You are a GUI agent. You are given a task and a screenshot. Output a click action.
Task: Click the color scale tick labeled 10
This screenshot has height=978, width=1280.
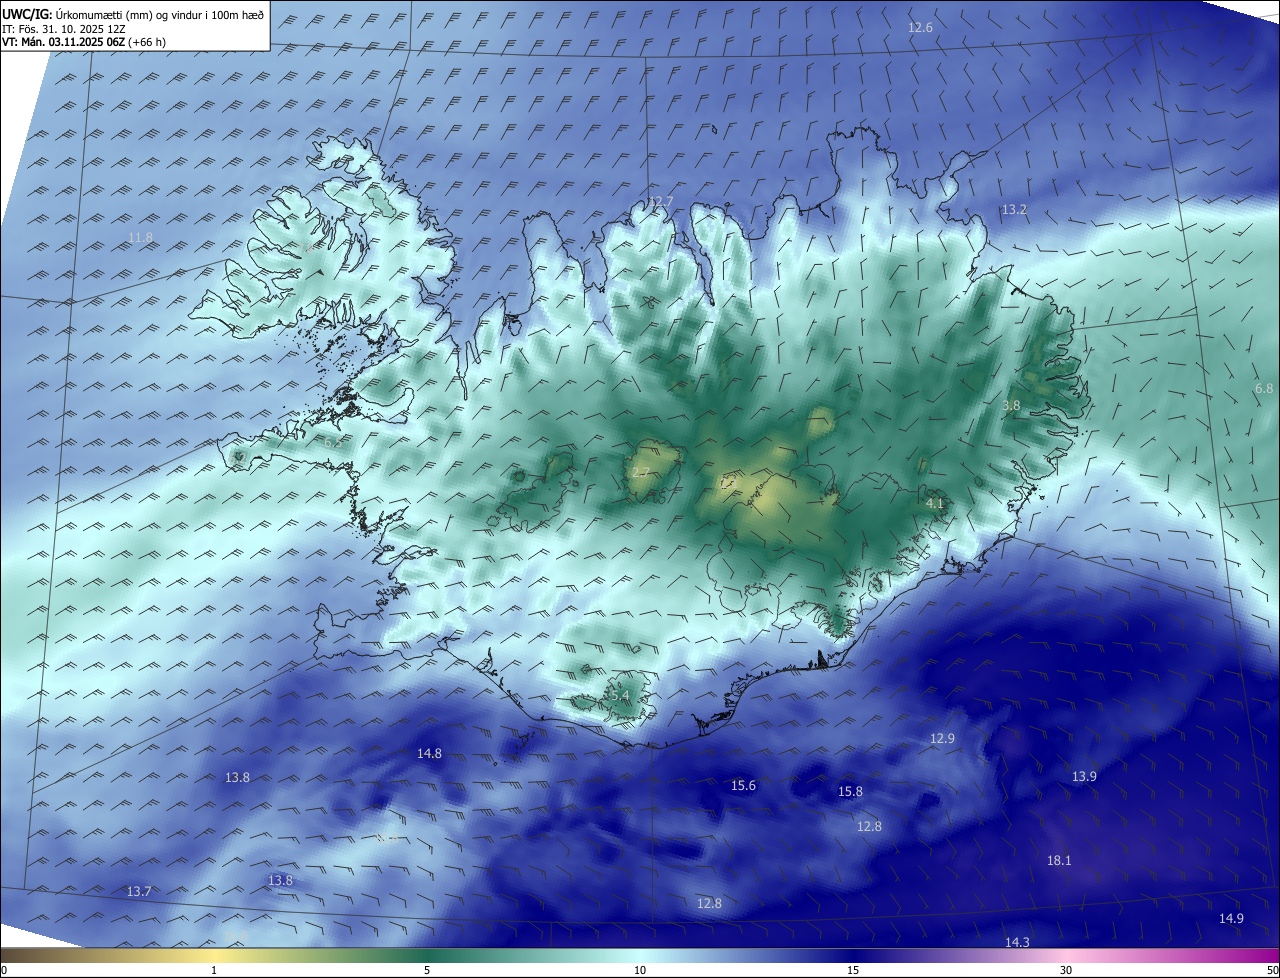640,970
